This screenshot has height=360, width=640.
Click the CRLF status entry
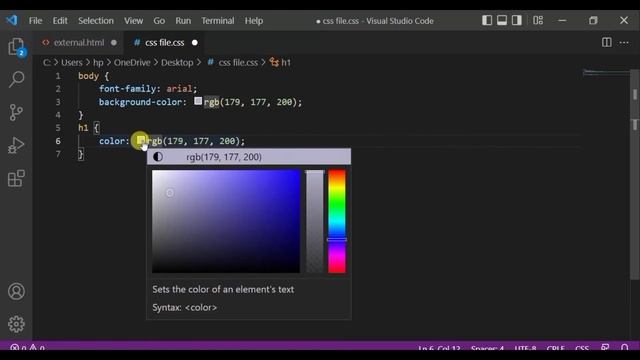click(x=556, y=348)
